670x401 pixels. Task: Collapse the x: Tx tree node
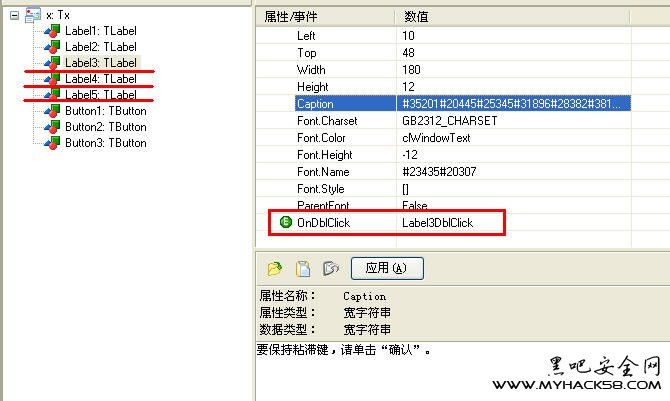13,15
